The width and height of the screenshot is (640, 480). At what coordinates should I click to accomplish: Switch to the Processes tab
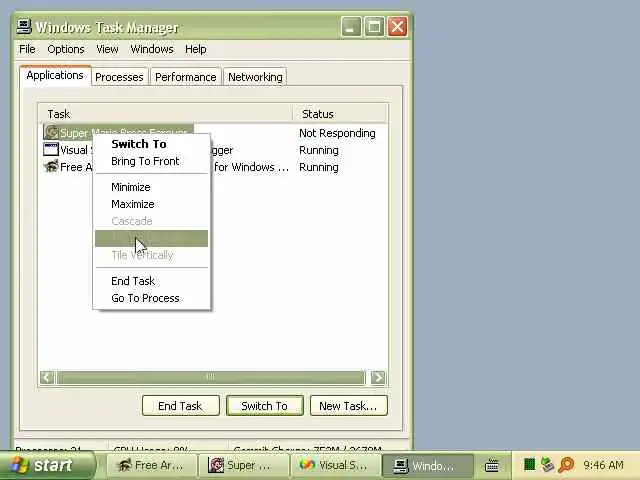[119, 77]
